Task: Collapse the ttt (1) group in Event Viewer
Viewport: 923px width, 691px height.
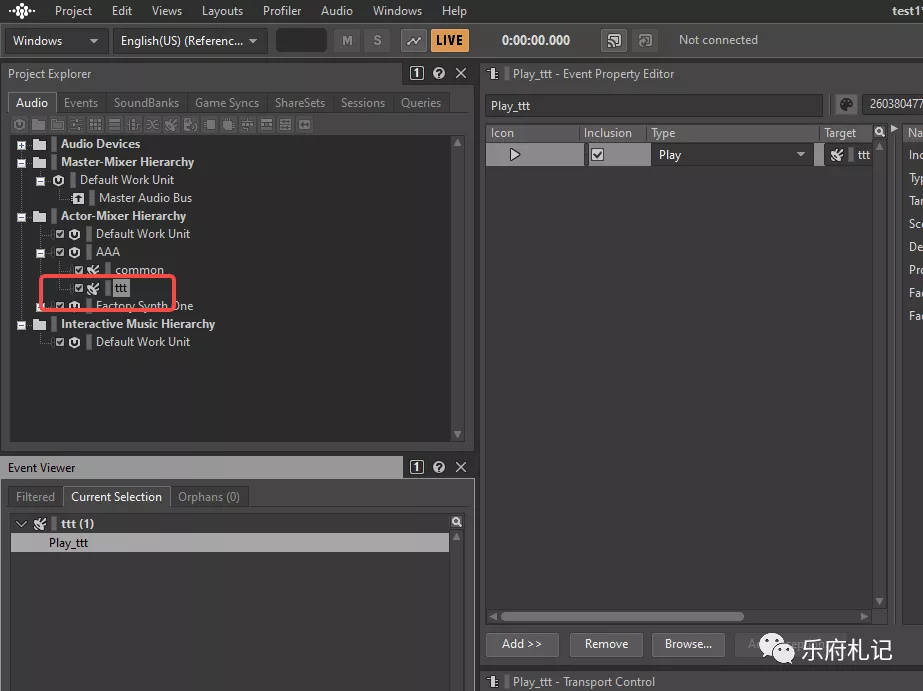Action: (x=22, y=523)
